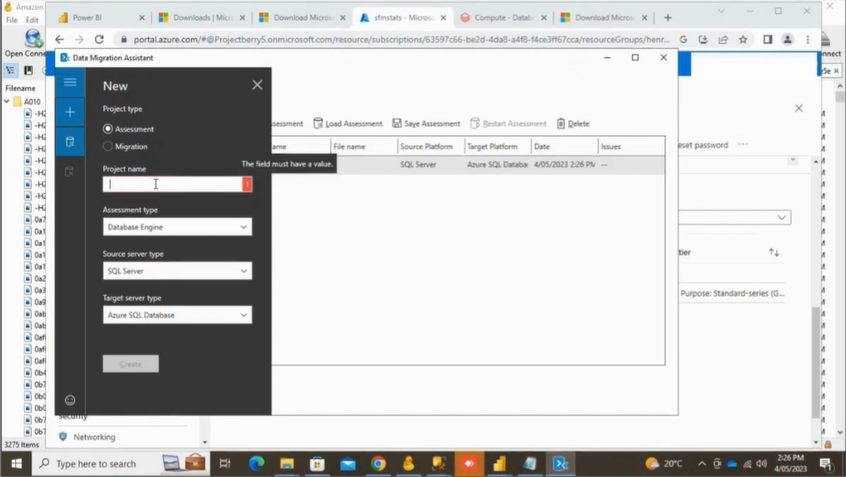Click the Source Platform column header
This screenshot has height=477, width=846.
click(431, 146)
